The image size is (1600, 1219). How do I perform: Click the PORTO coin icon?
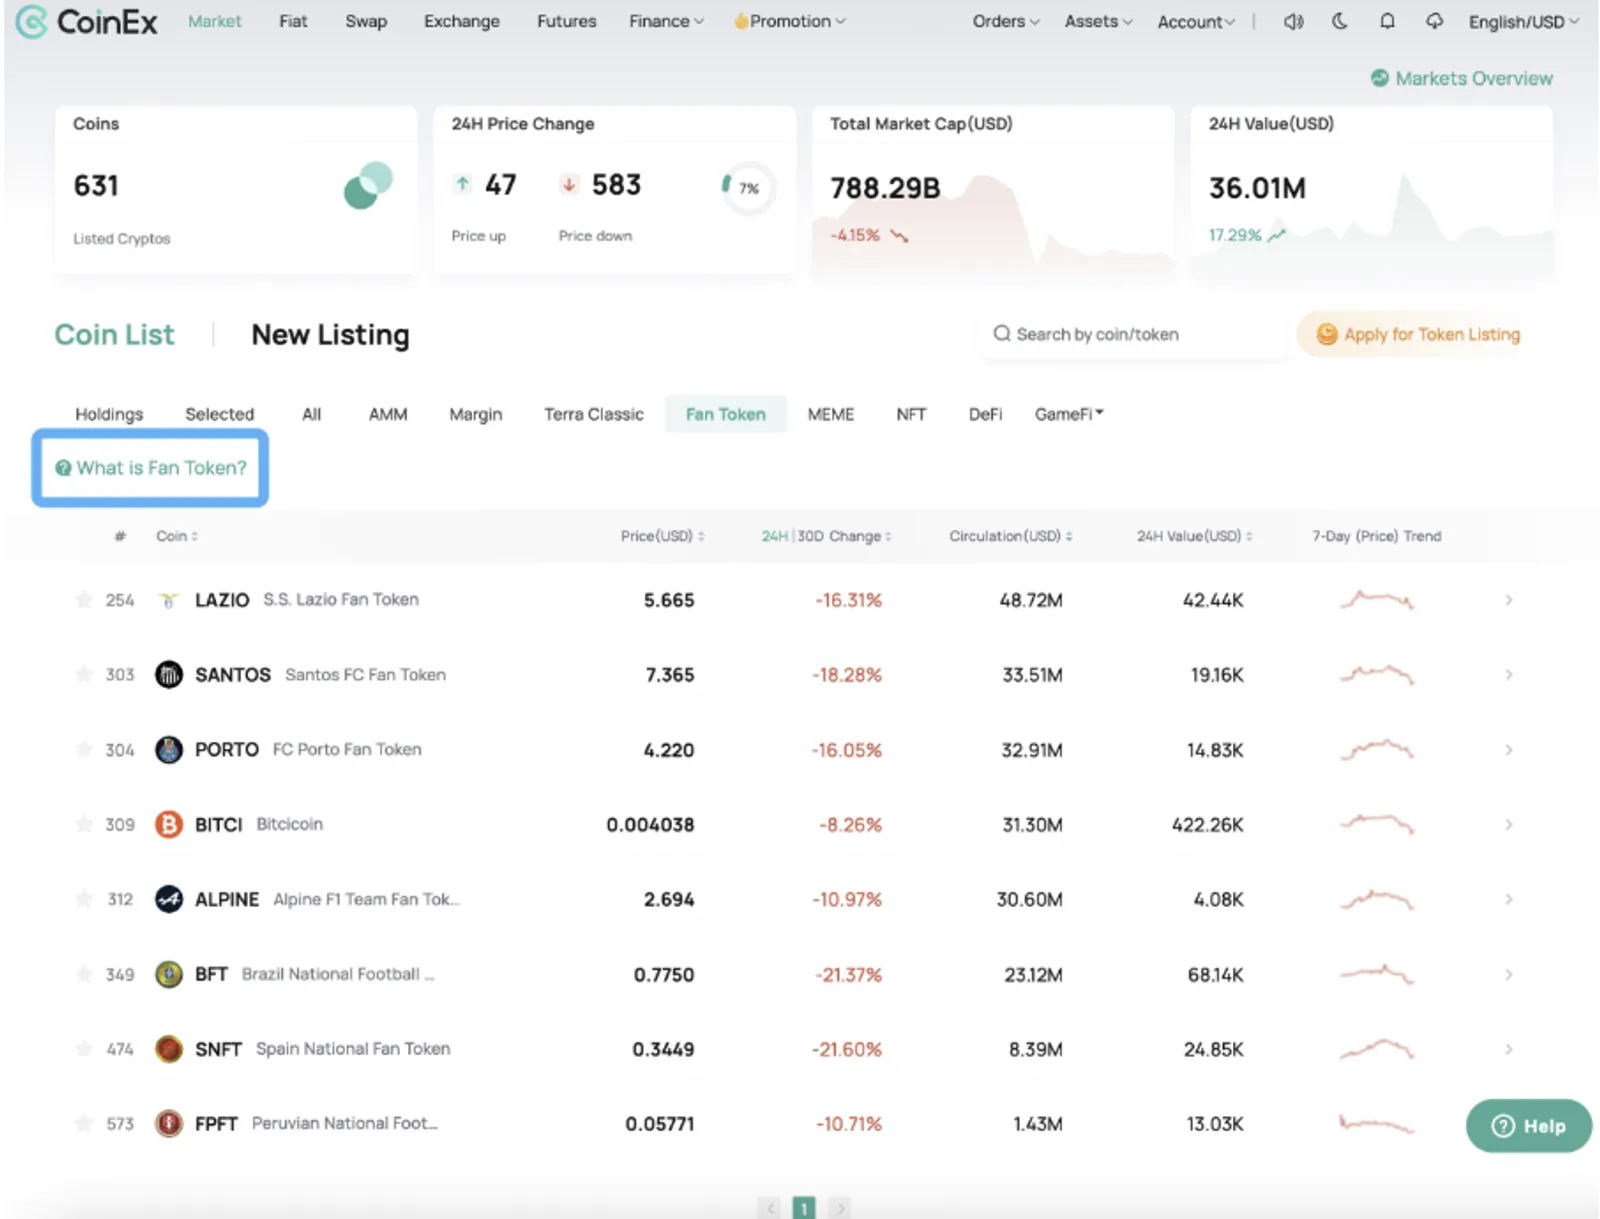(169, 750)
